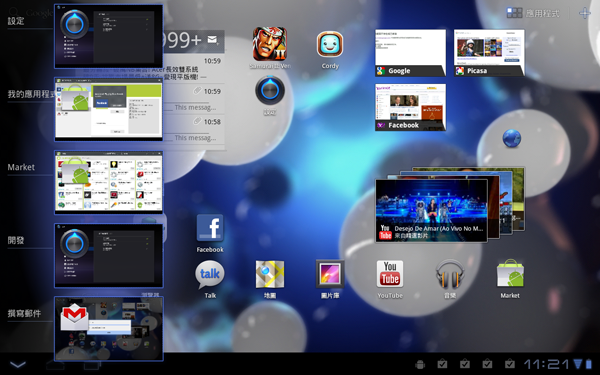Screen dimensions: 600x375
Task: Open the Facebook bookmark thumbnail
Action: coord(411,107)
